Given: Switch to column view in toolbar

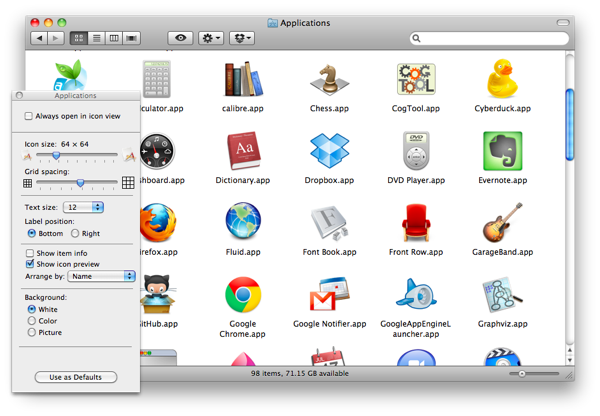Looking at the screenshot, I should 114,38.
